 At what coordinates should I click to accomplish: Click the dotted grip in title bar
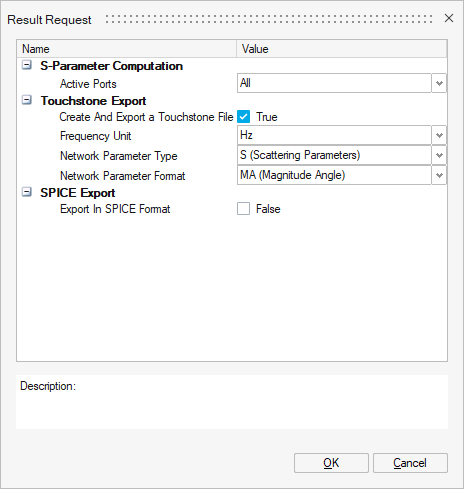tap(269, 19)
